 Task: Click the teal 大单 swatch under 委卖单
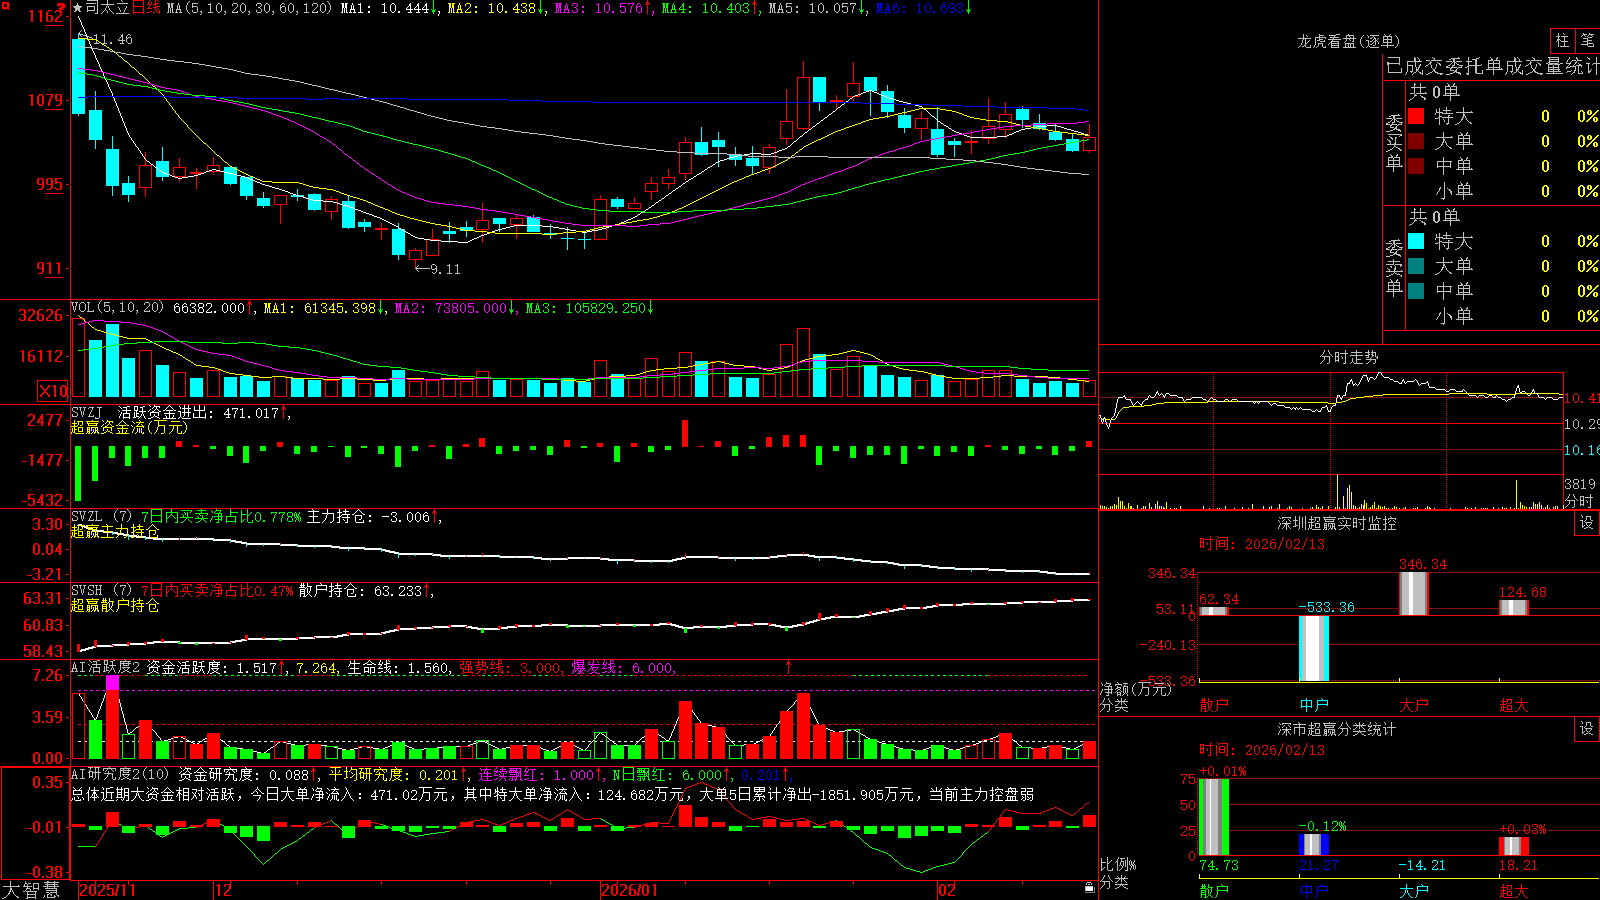coord(1416,266)
